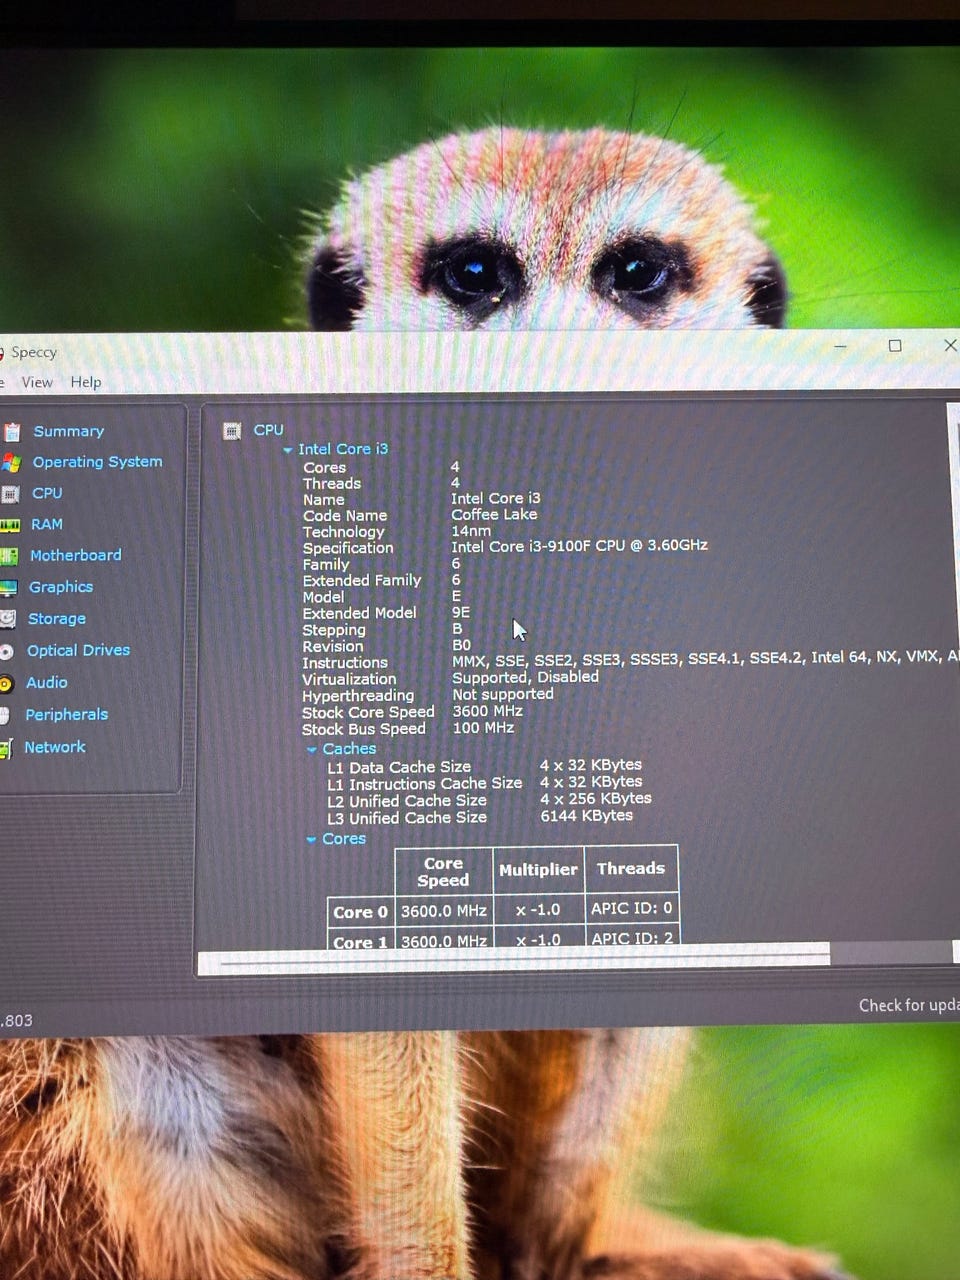The height and width of the screenshot is (1280, 960).
Task: Click the Core 0 row label
Action: coord(360,912)
